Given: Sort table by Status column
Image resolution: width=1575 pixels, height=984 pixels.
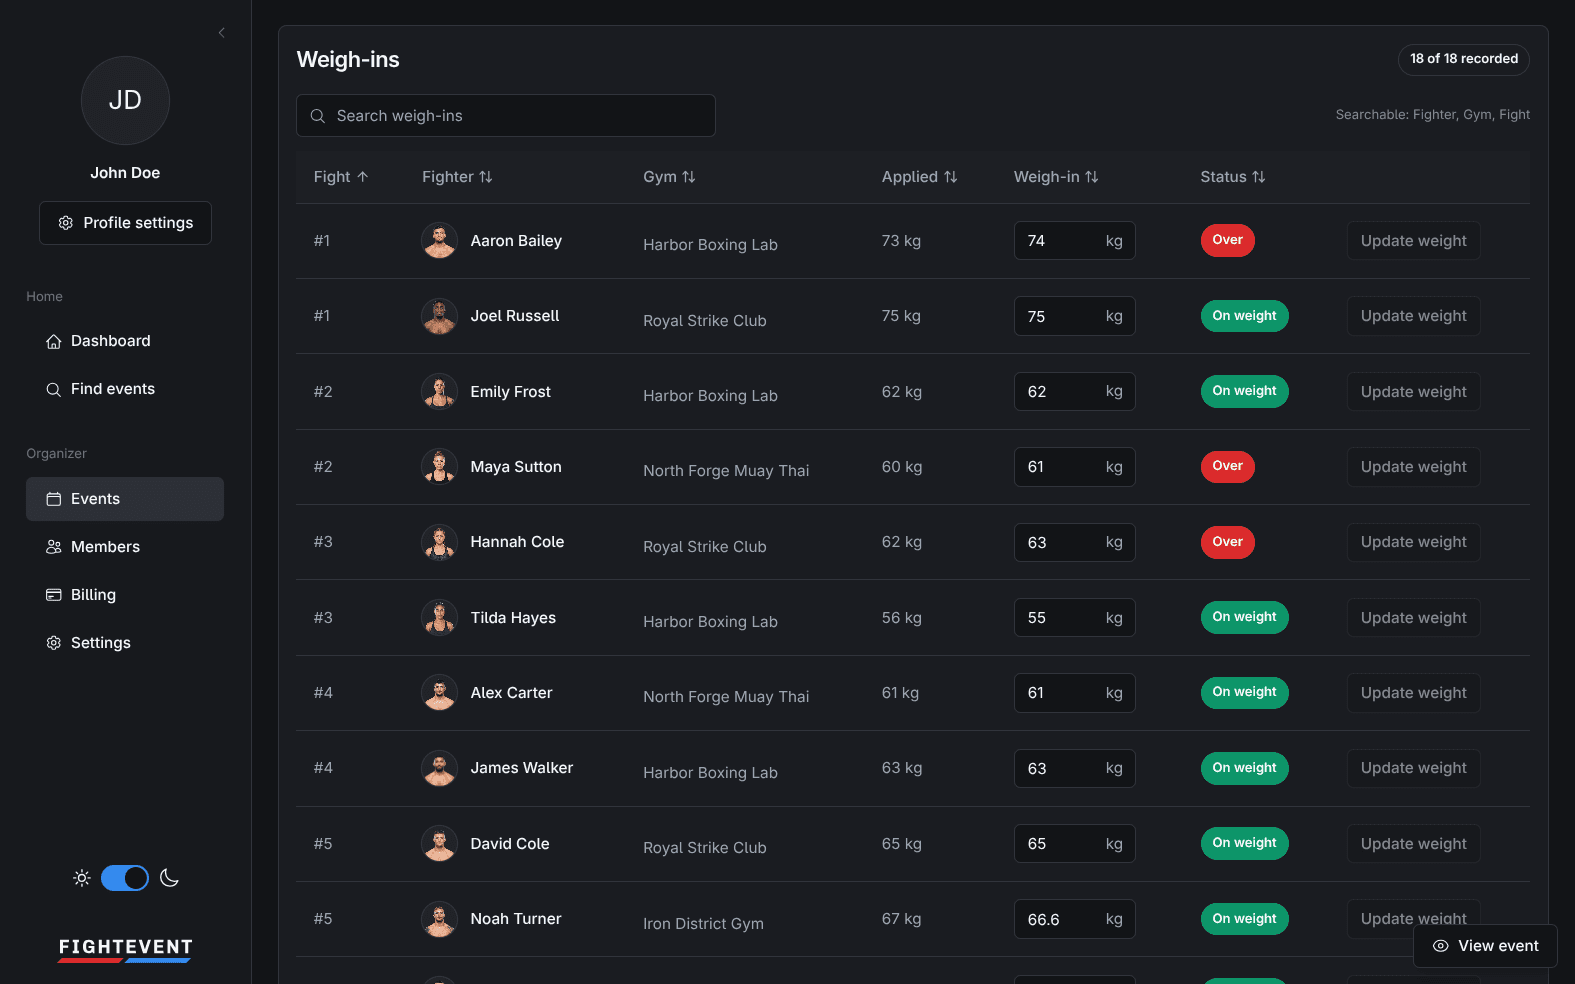Looking at the screenshot, I should (x=1233, y=177).
